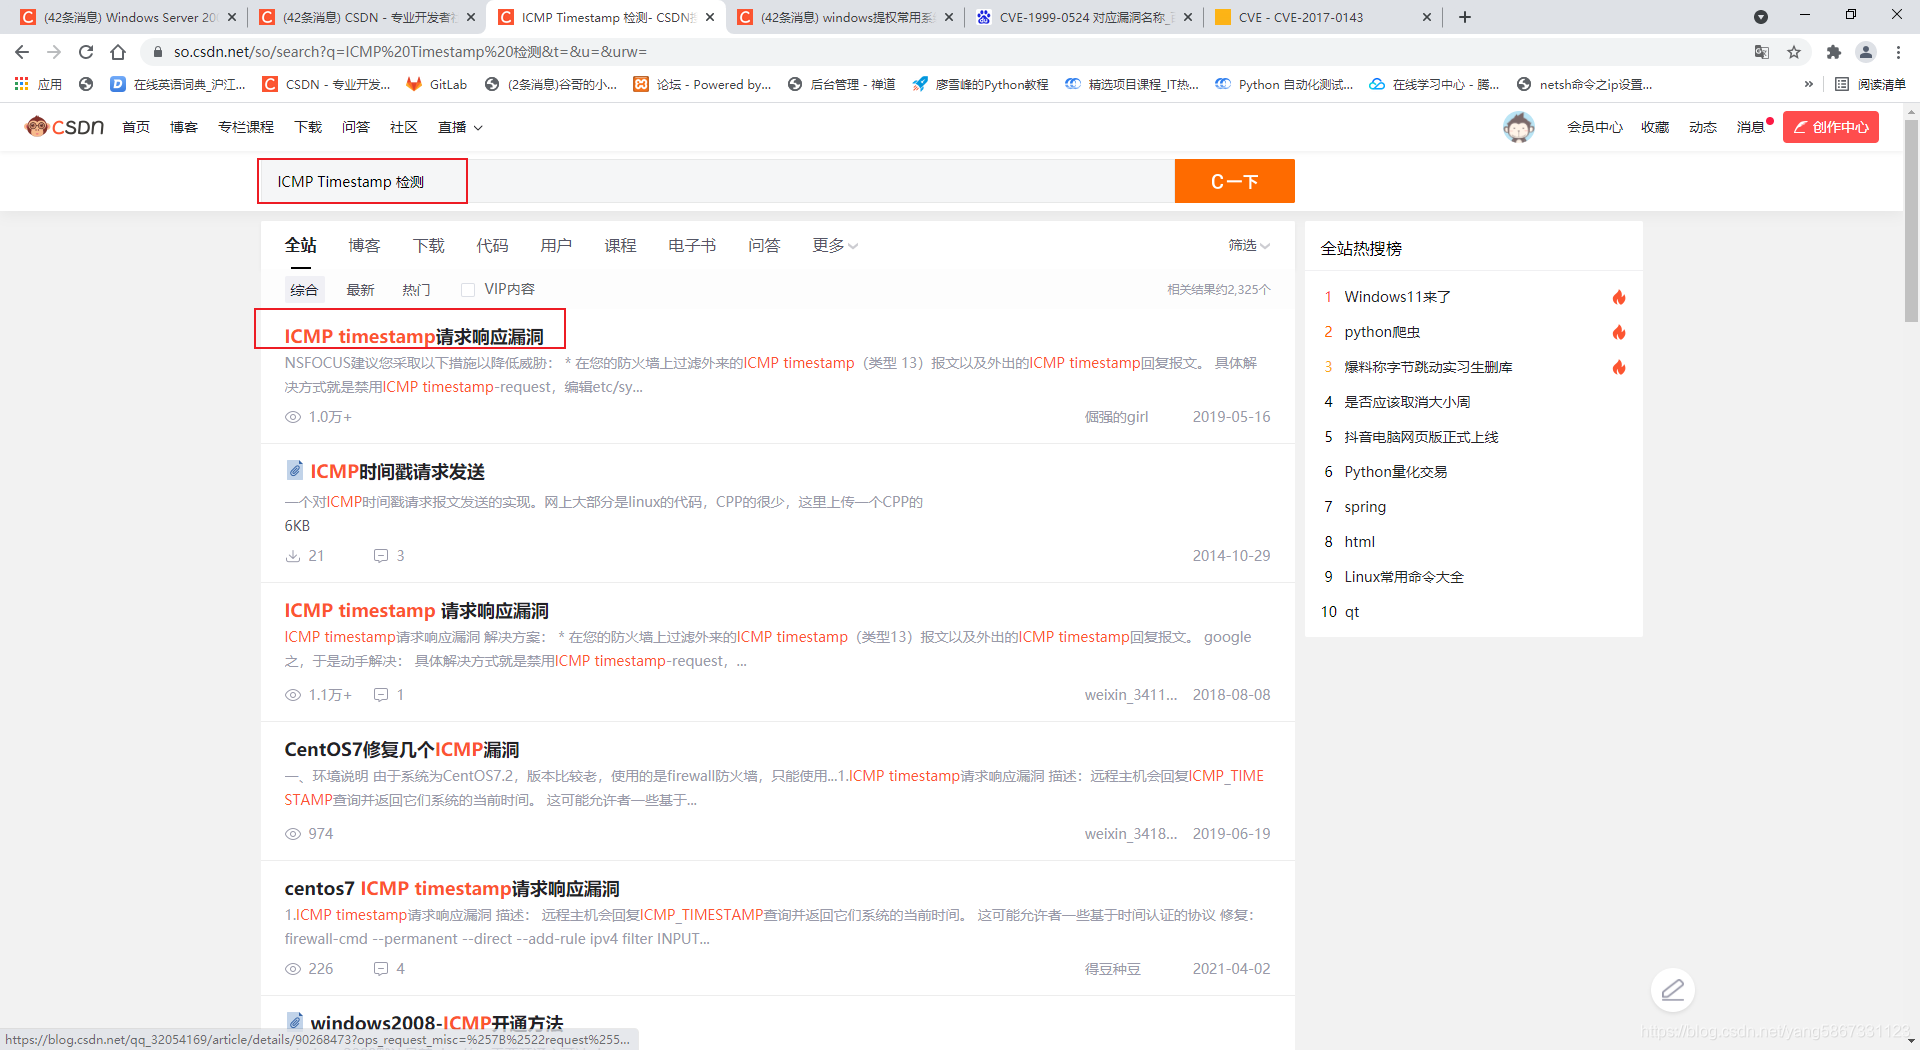Image resolution: width=1920 pixels, height=1050 pixels.
Task: Show more bookmarks with the chevron
Action: (1808, 85)
